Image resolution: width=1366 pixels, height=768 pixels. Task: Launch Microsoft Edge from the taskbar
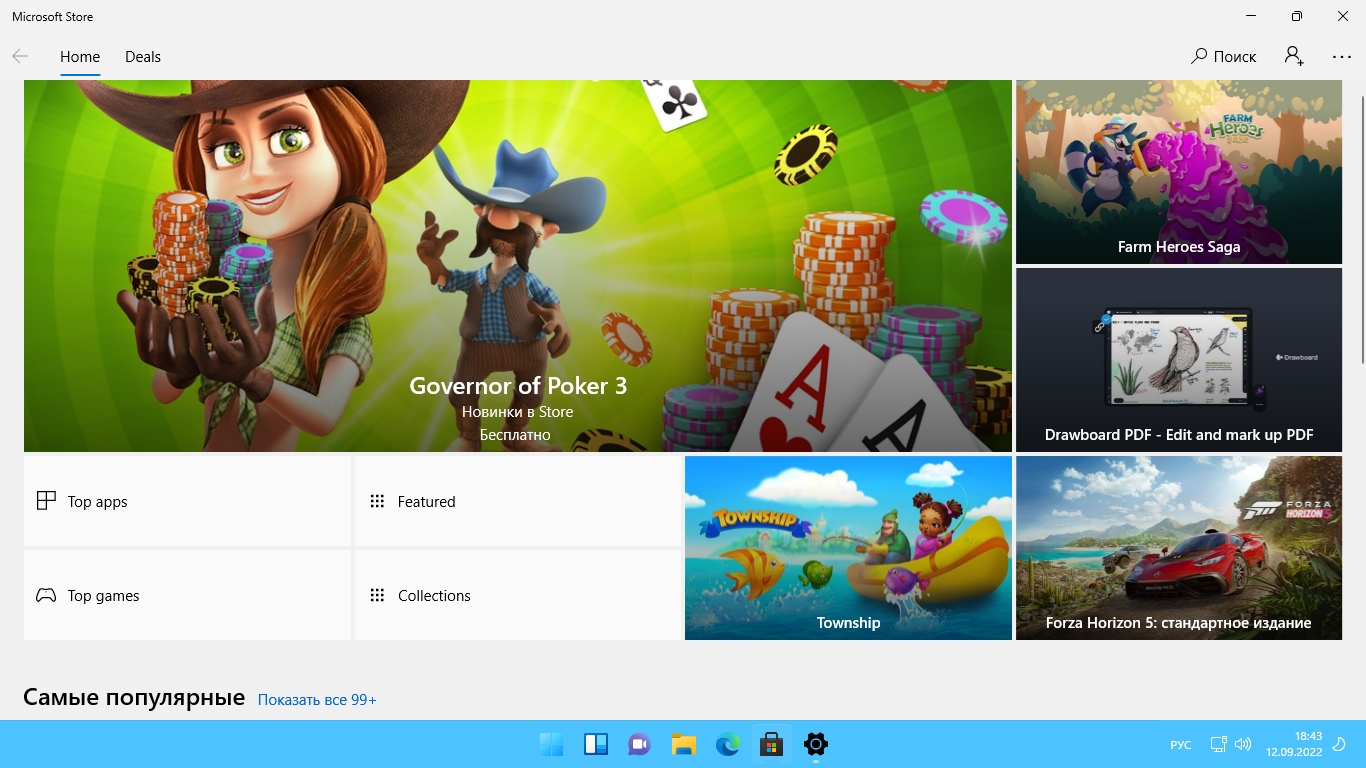pos(728,744)
